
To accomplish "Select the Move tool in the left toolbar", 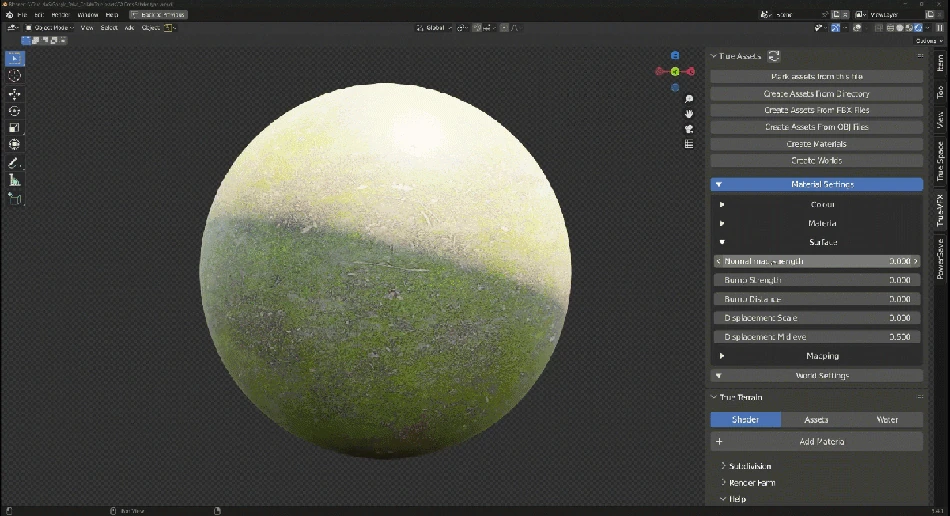I will pos(14,93).
